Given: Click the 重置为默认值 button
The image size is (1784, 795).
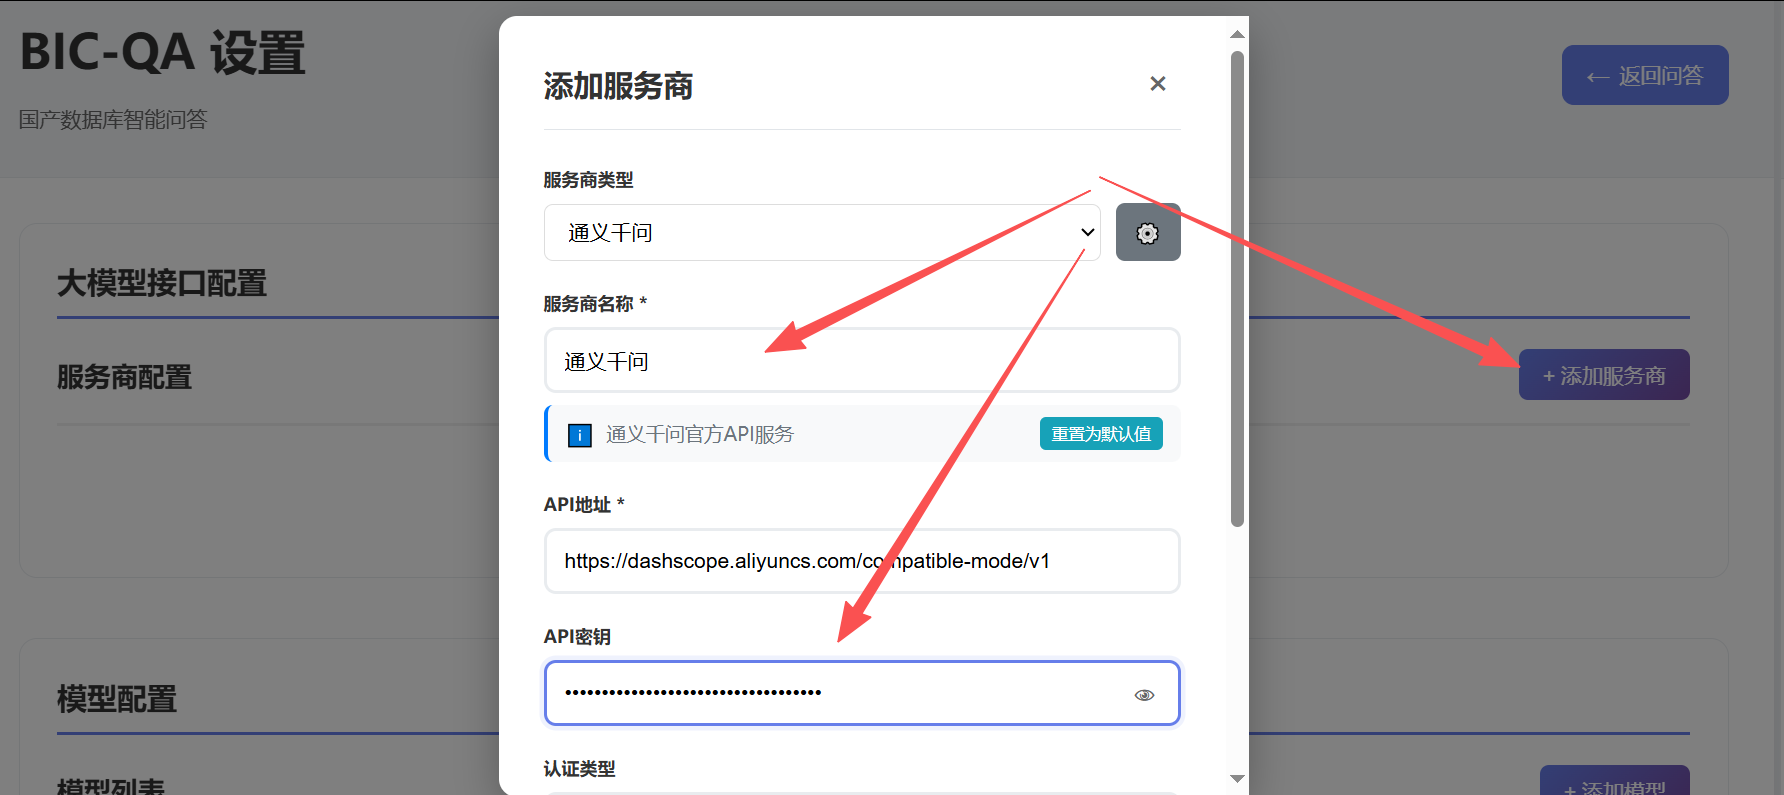Looking at the screenshot, I should click(x=1101, y=434).
